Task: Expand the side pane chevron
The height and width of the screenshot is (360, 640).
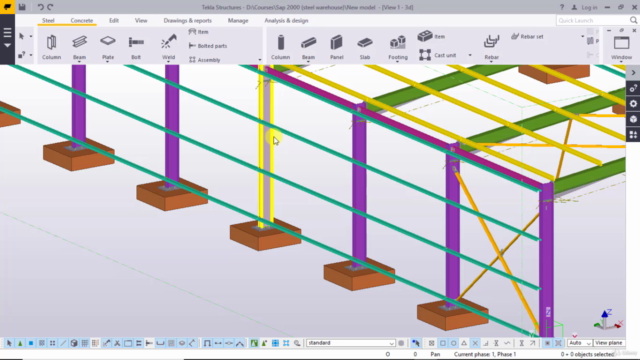Action: 633,73
